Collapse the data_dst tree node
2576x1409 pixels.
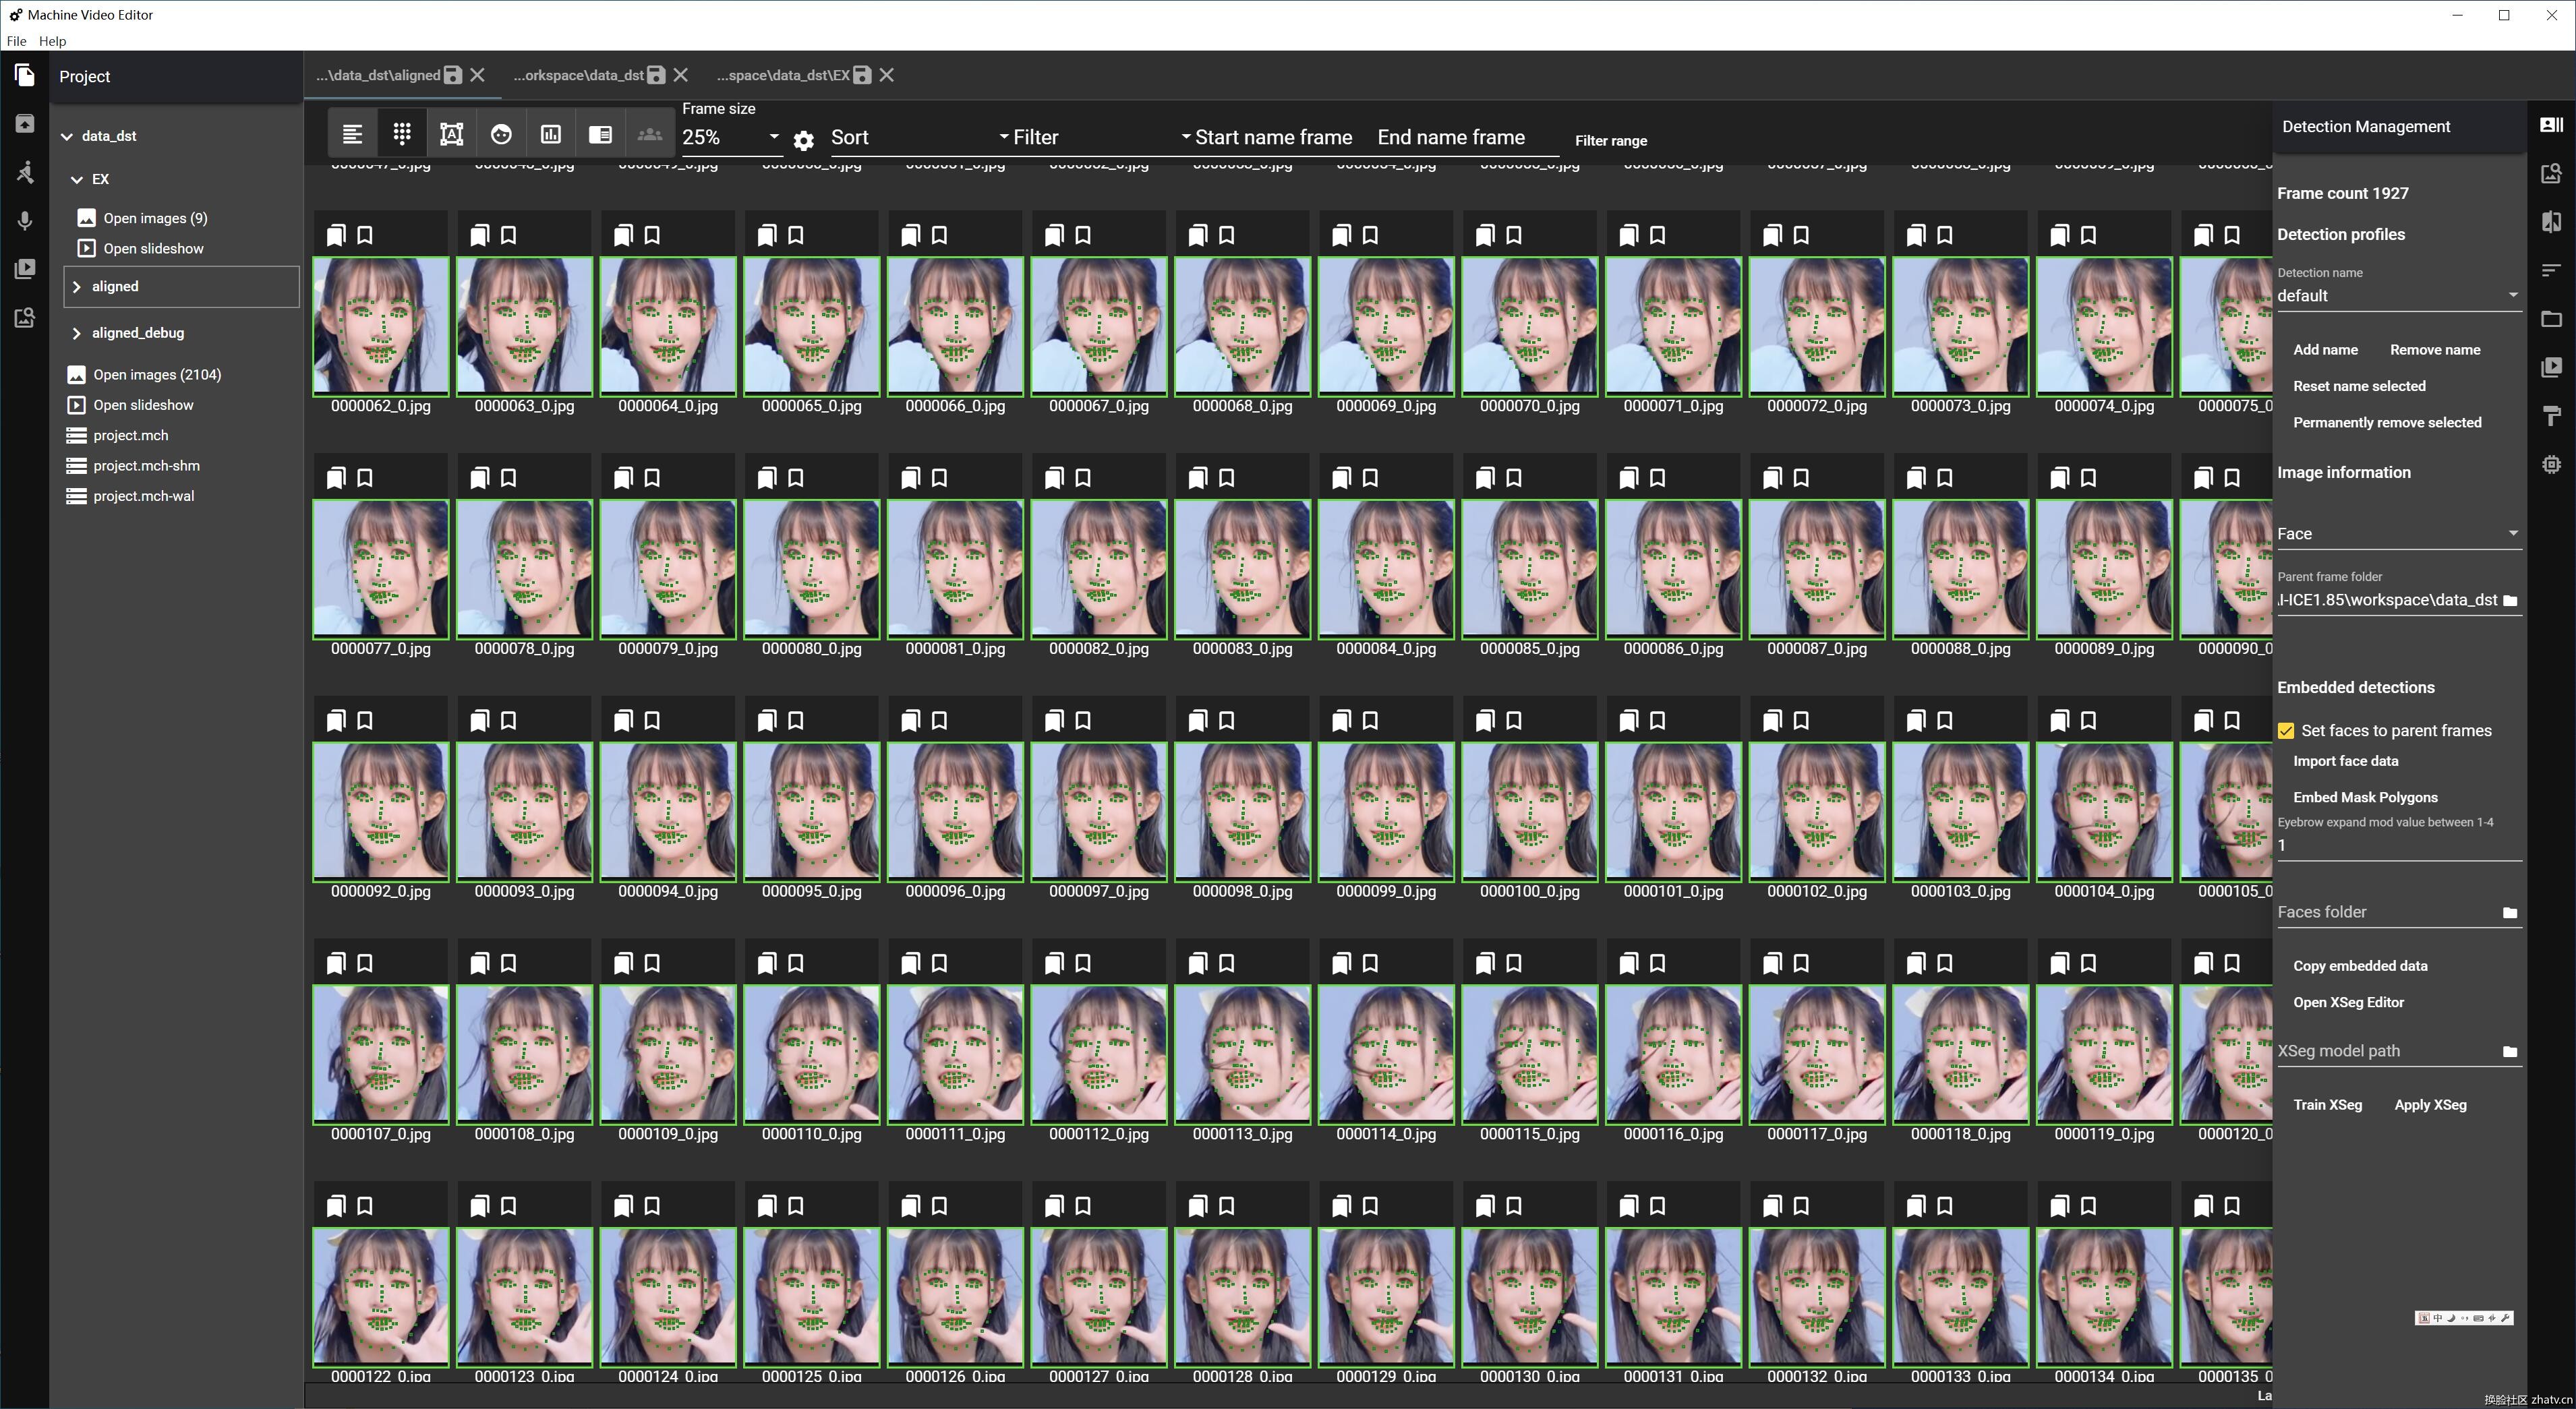(x=67, y=136)
